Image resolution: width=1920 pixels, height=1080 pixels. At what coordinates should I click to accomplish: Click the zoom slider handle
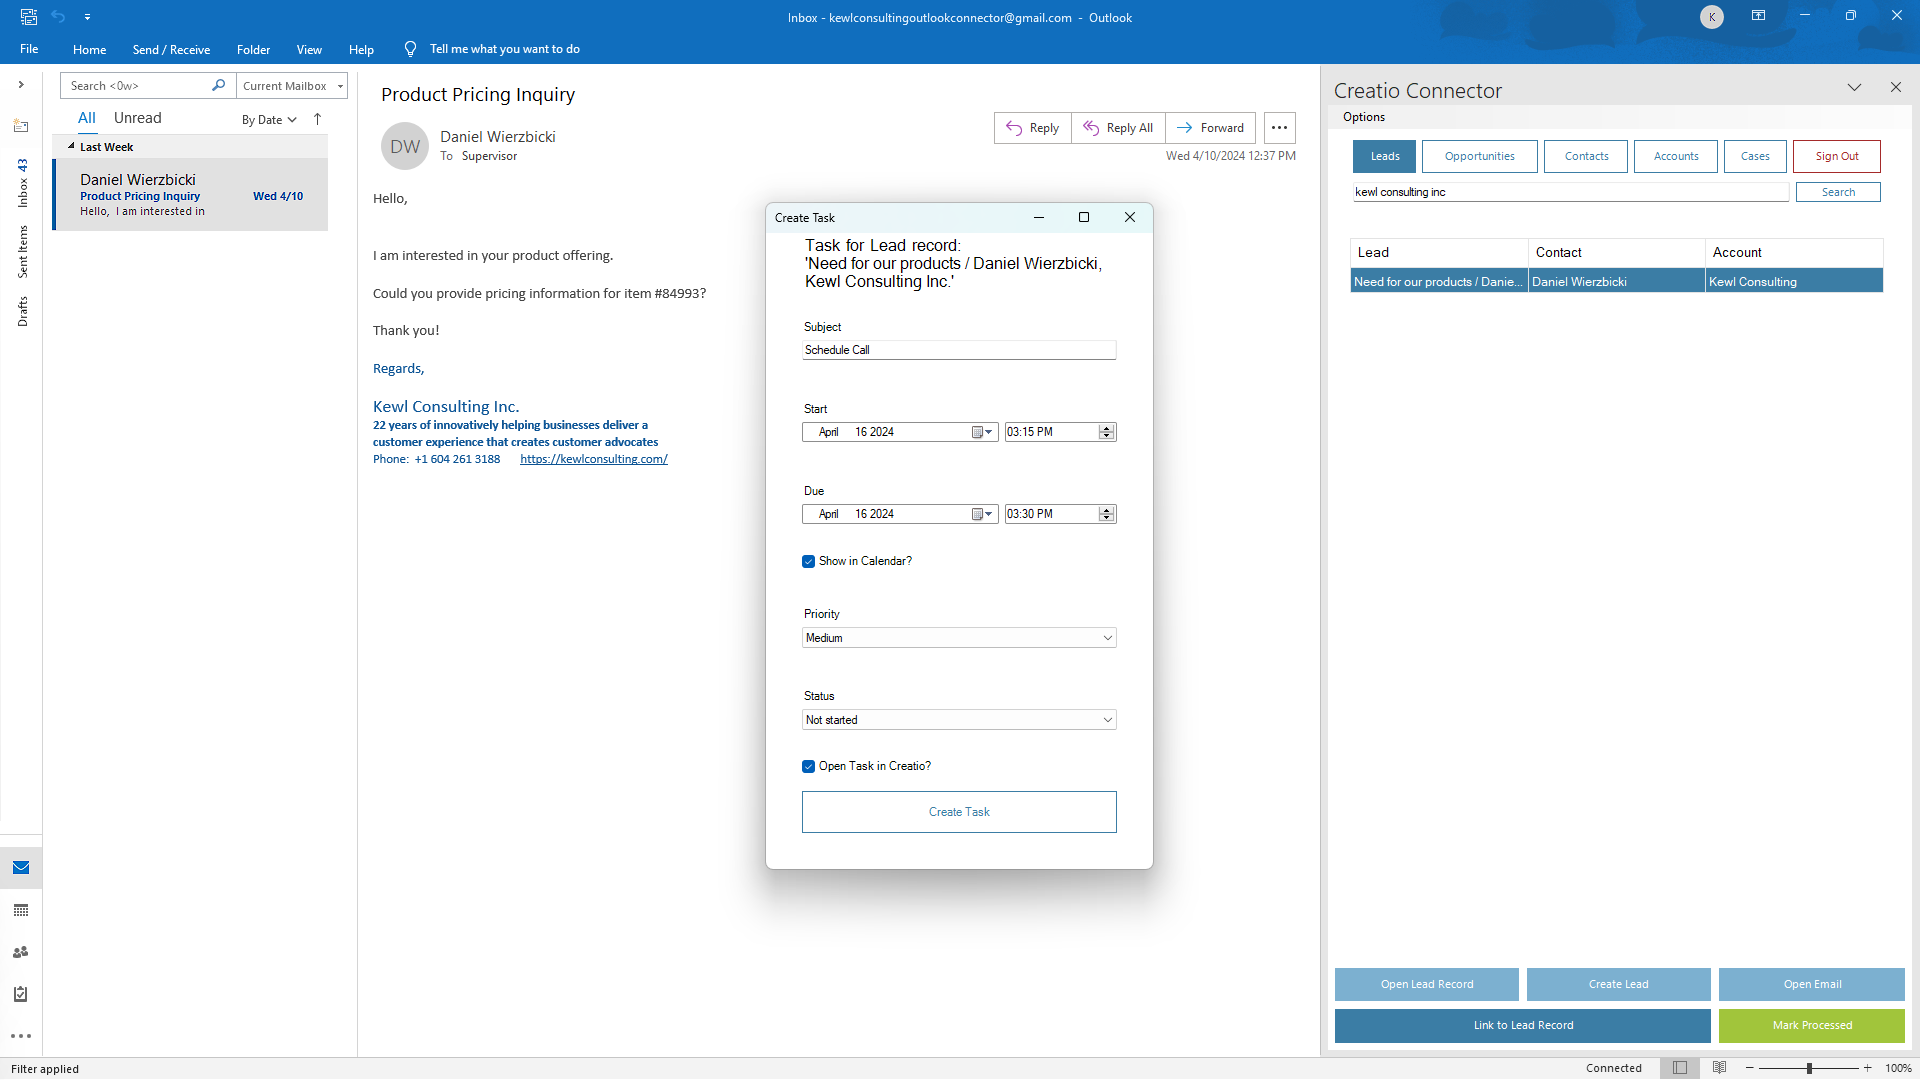coord(1809,1068)
